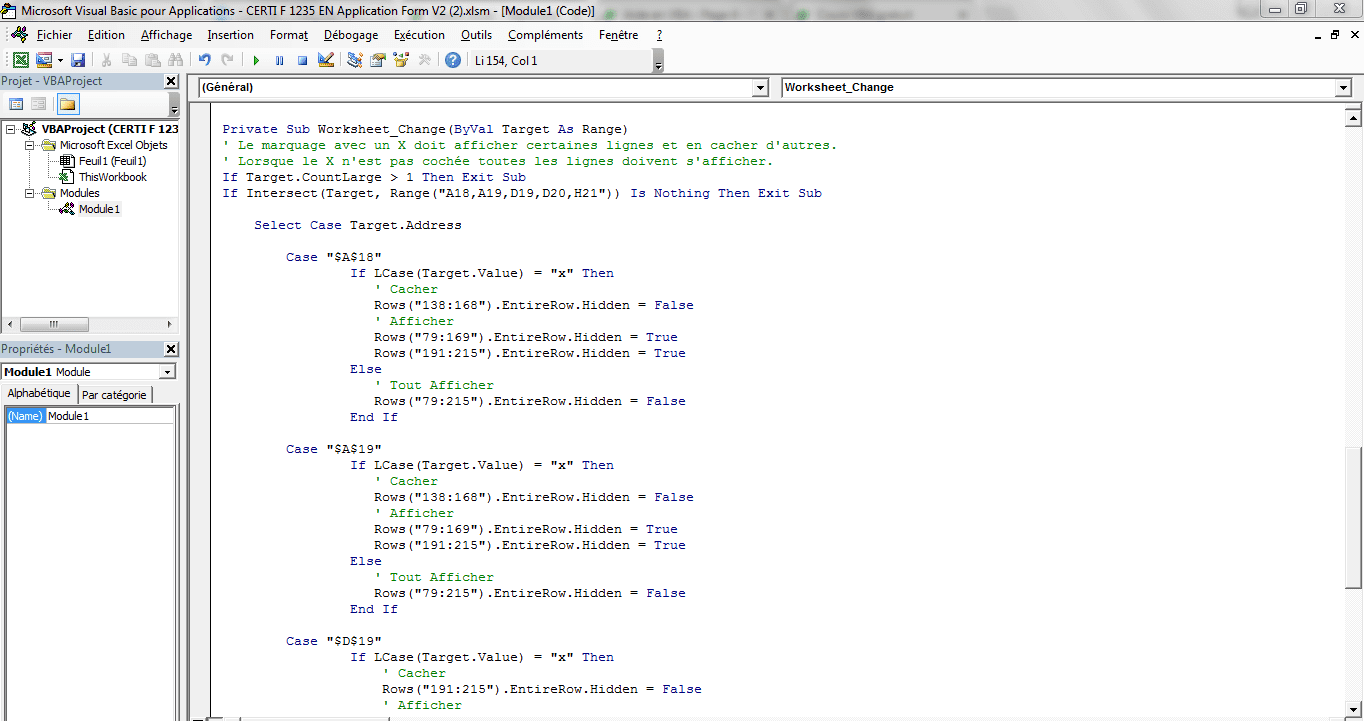Image resolution: width=1364 pixels, height=721 pixels.
Task: Open help with the blue question mark icon
Action: [453, 61]
